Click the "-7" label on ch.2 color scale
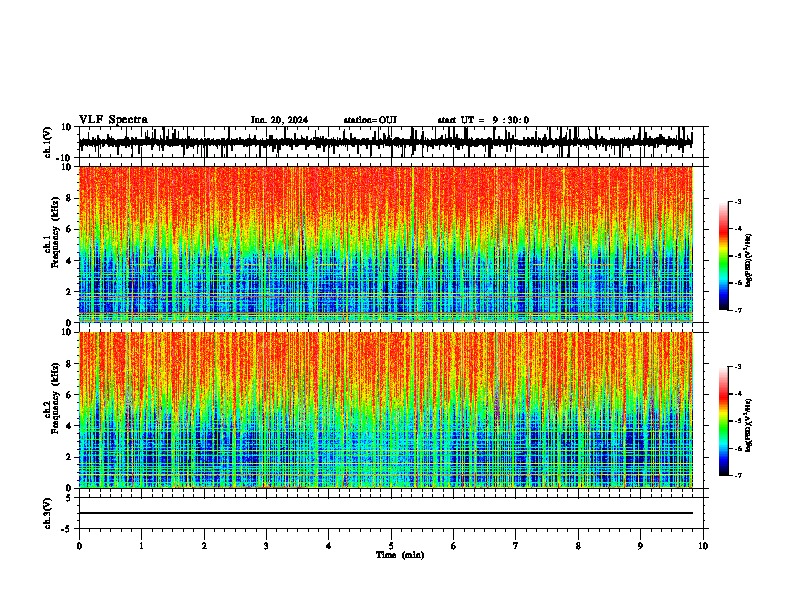Viewport: 792px width, 612px height. click(738, 475)
